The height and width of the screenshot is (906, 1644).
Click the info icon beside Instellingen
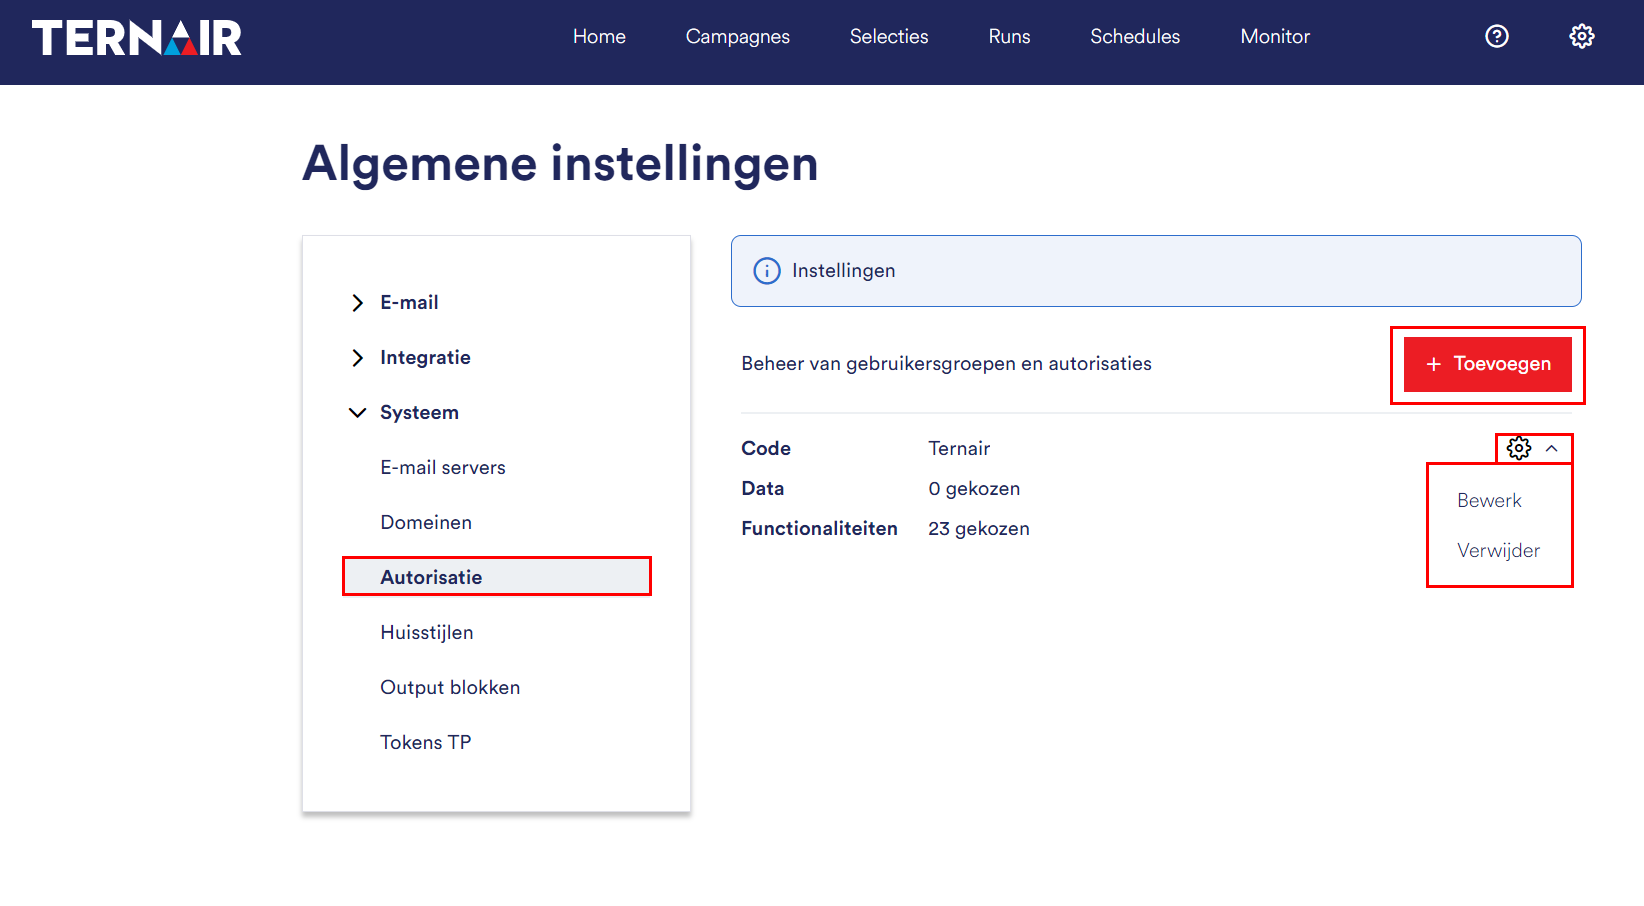[x=767, y=271]
